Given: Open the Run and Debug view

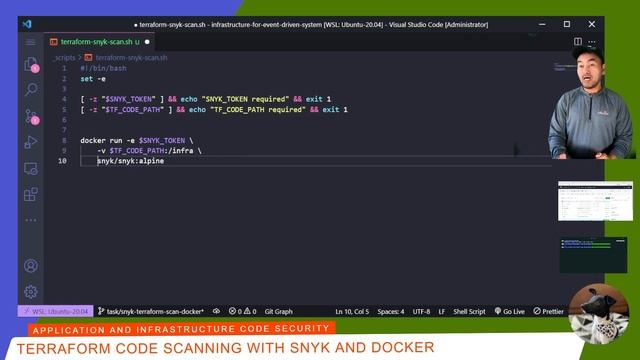Looking at the screenshot, I should tap(31, 142).
